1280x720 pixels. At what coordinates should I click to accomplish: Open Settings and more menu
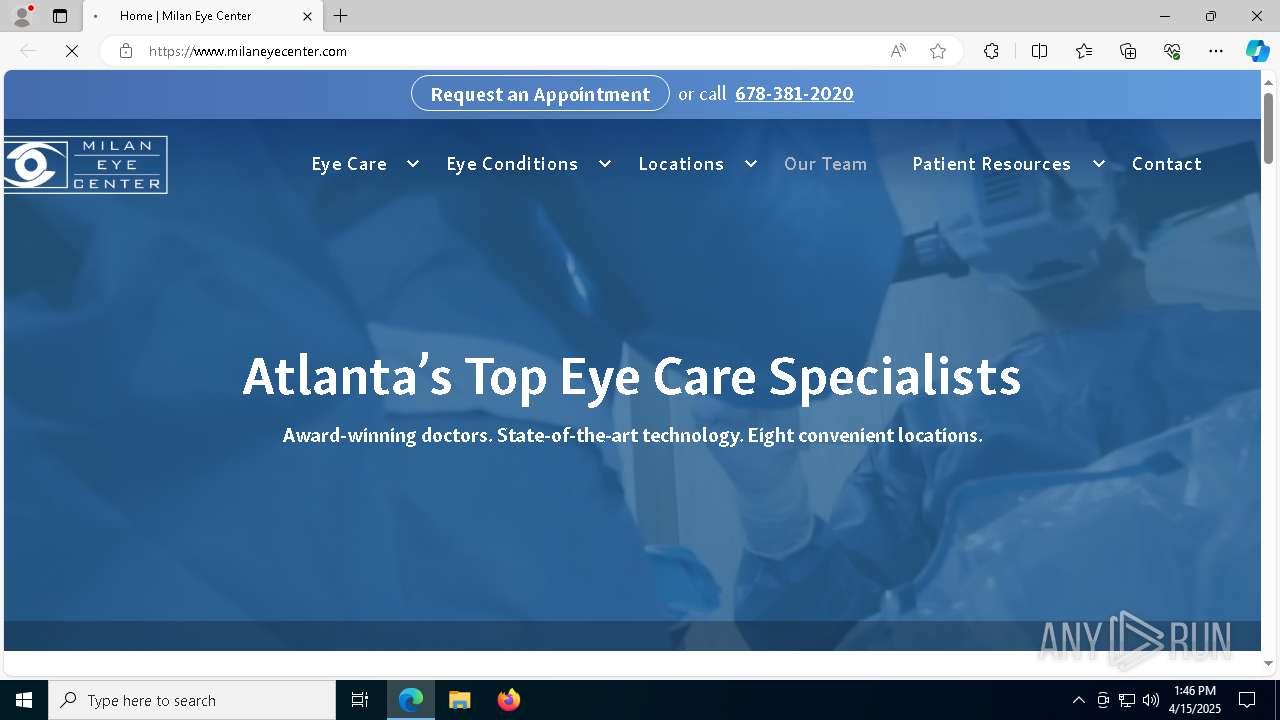1216,51
